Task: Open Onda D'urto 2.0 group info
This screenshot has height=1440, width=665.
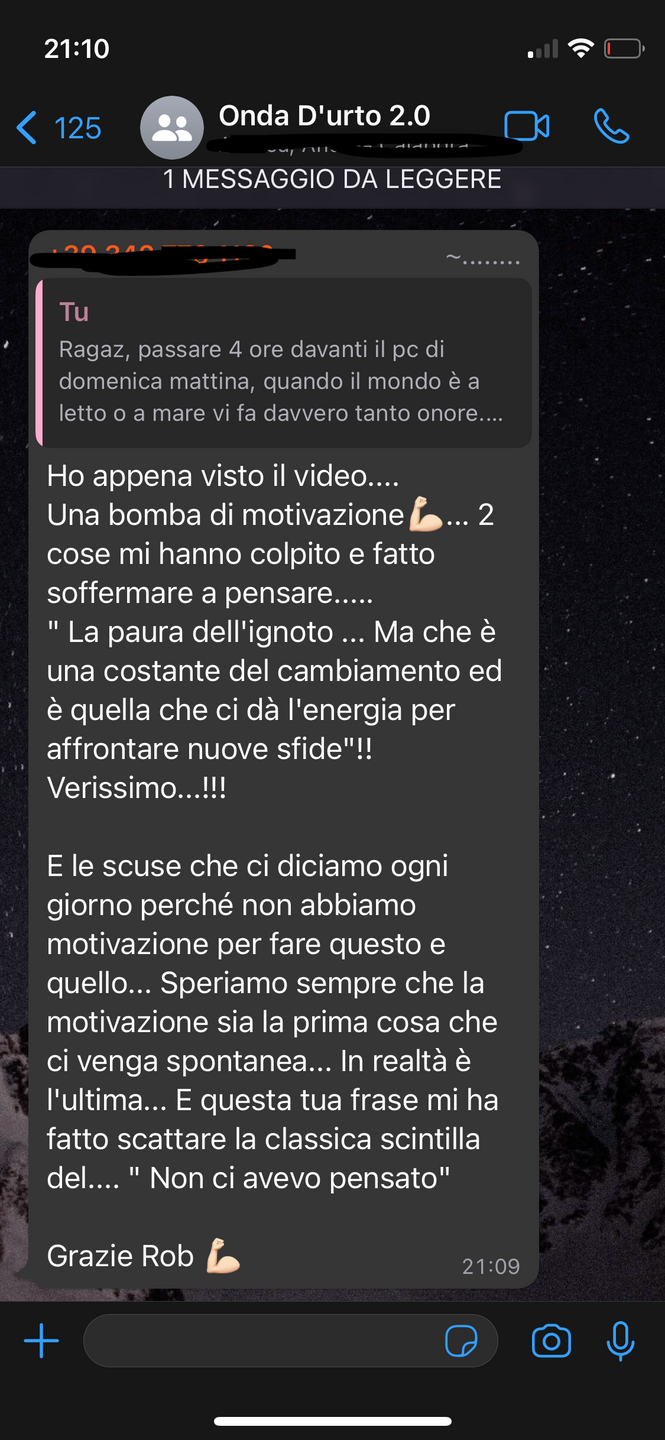Action: (325, 115)
